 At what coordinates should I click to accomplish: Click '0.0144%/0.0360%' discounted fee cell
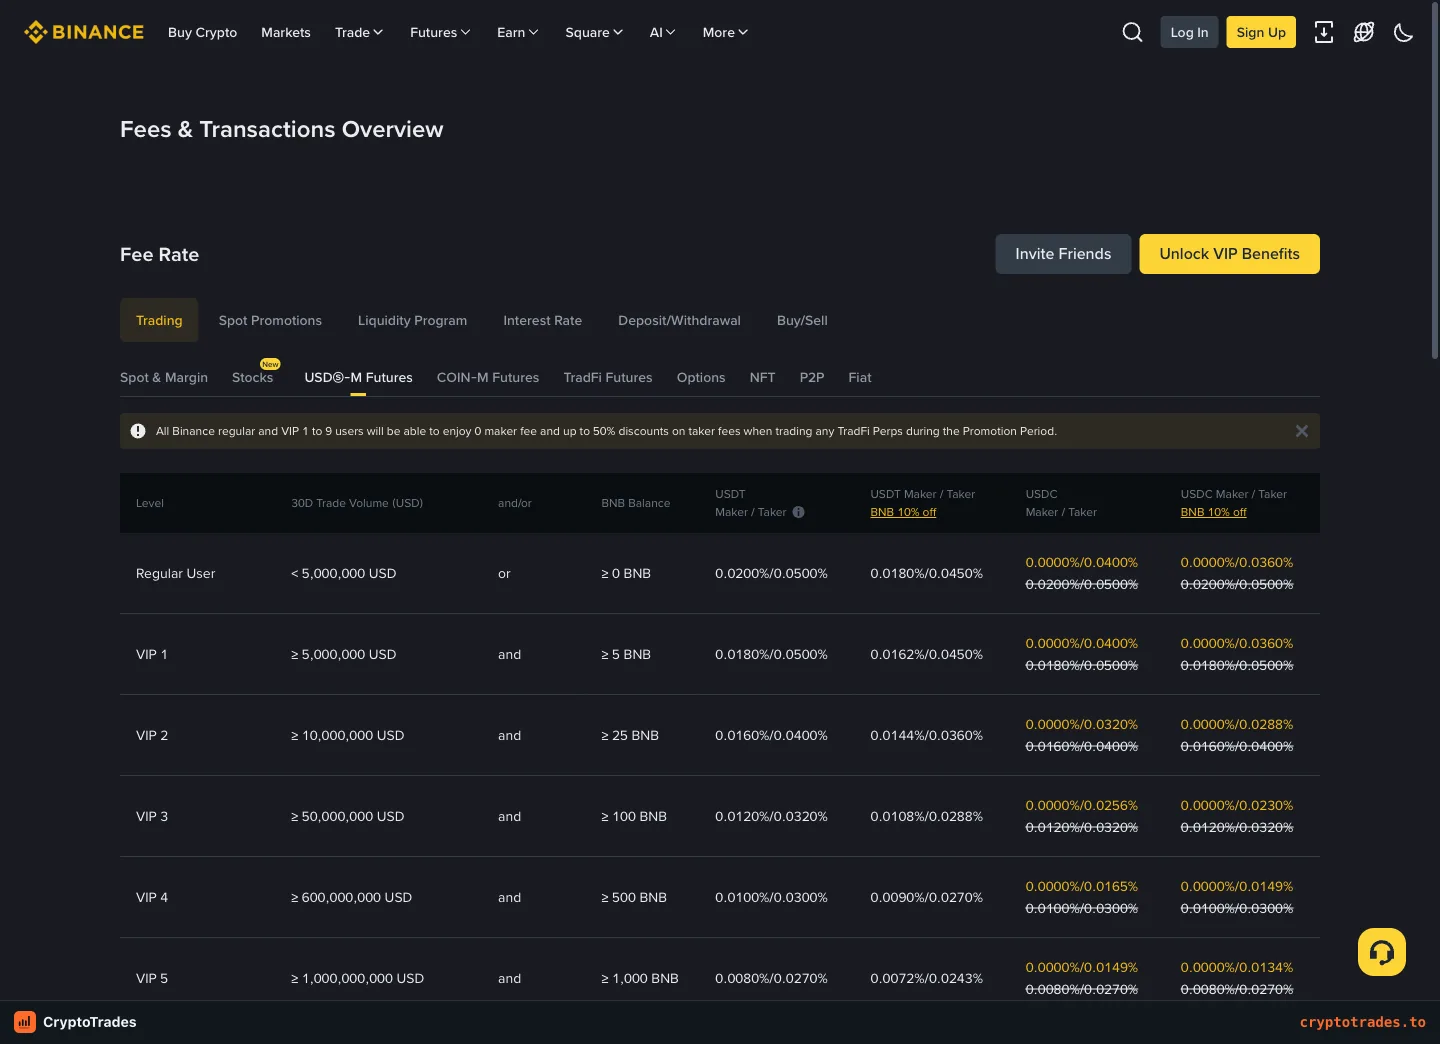(x=926, y=735)
